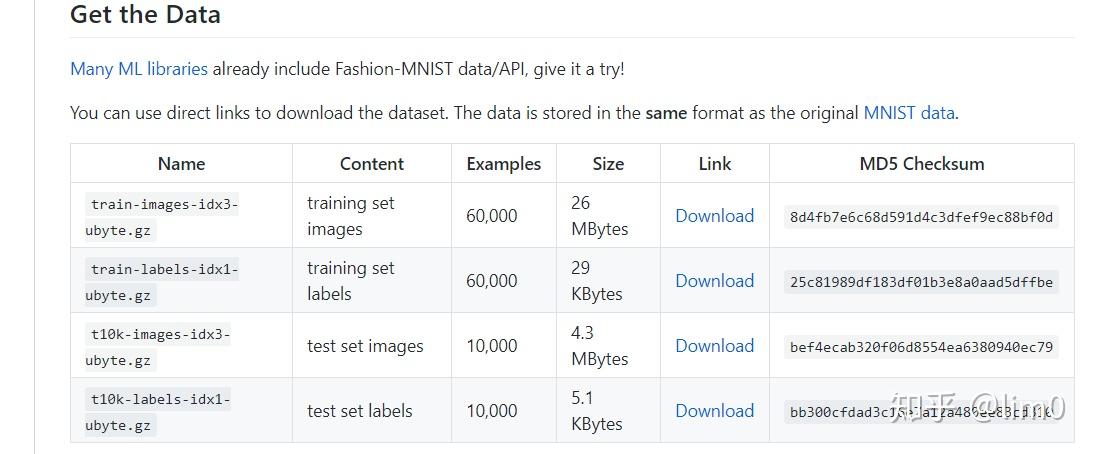Screen dimensions: 1094x454
Task: Download the training set images file
Action: (714, 216)
